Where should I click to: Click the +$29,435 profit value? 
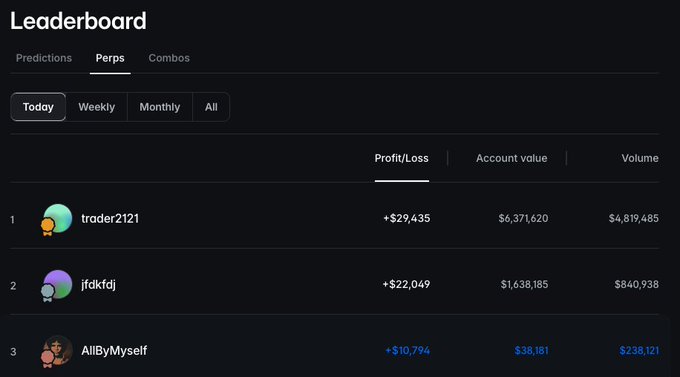click(406, 218)
